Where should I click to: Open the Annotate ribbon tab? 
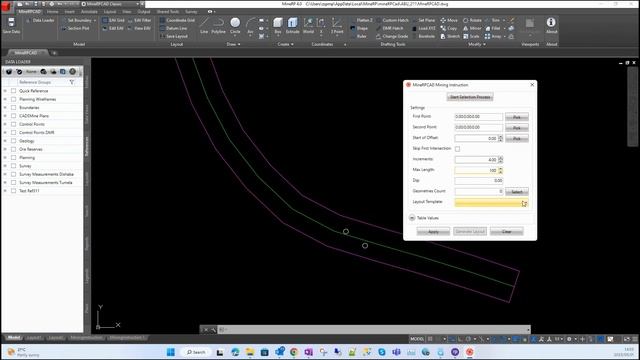(x=89, y=12)
